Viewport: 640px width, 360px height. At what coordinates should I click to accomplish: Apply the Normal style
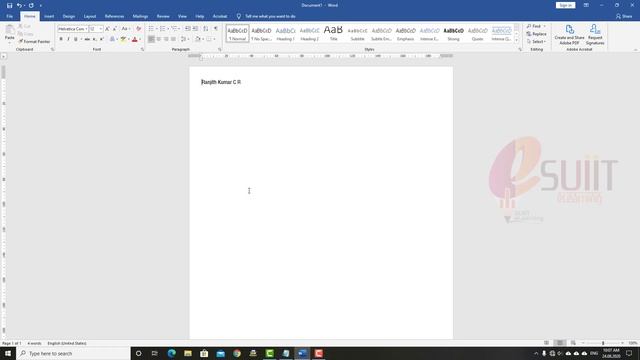coord(237,33)
